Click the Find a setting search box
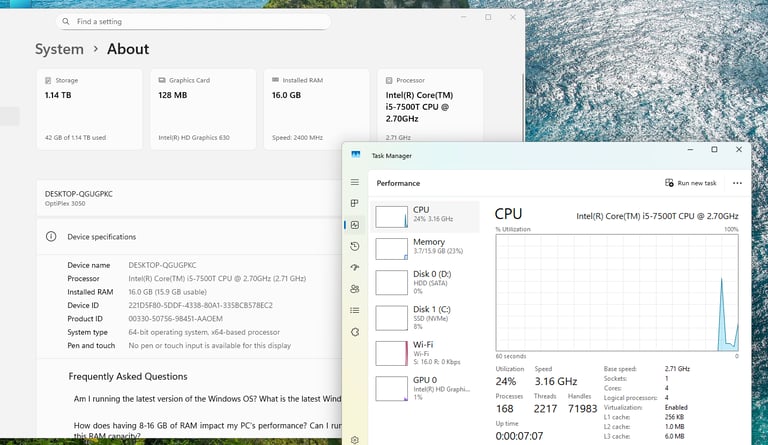 (x=193, y=22)
